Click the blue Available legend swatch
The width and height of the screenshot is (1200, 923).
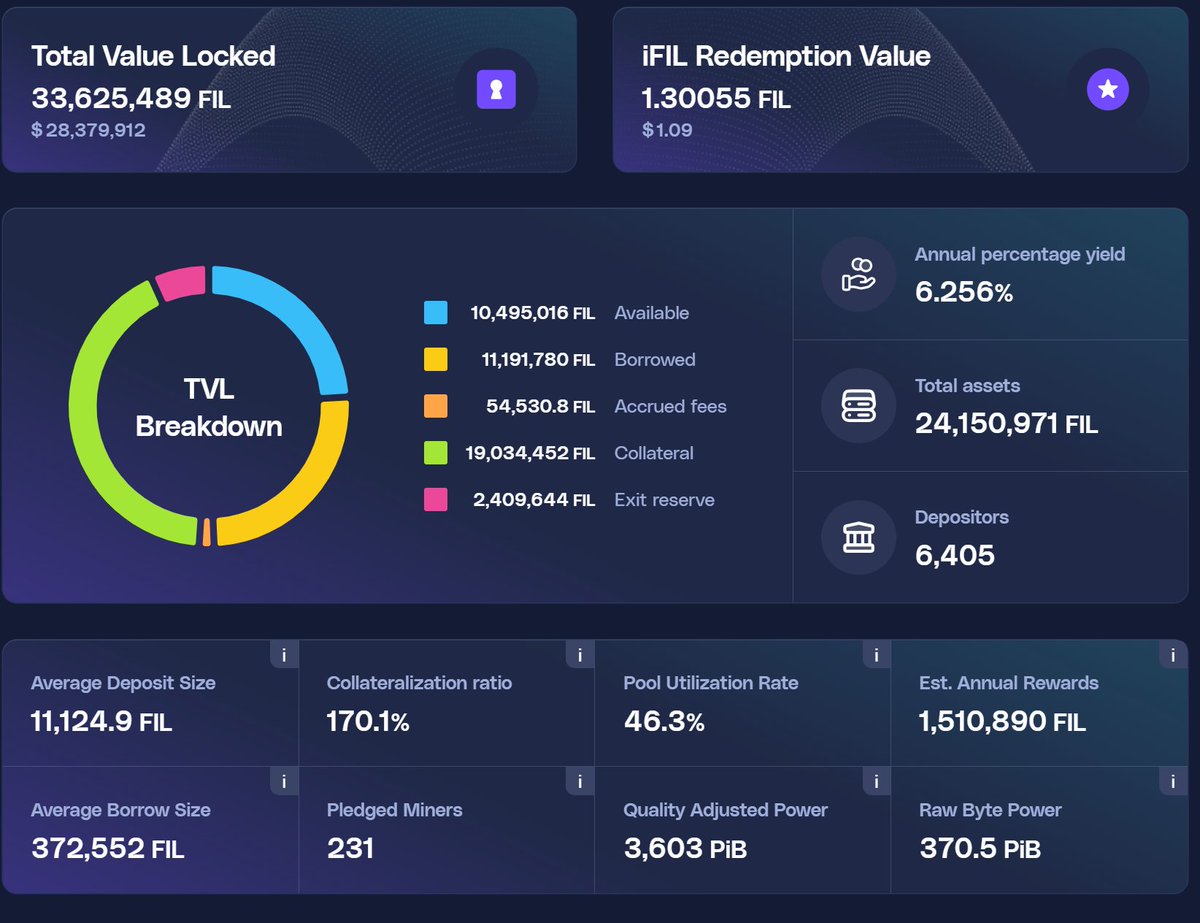click(435, 313)
